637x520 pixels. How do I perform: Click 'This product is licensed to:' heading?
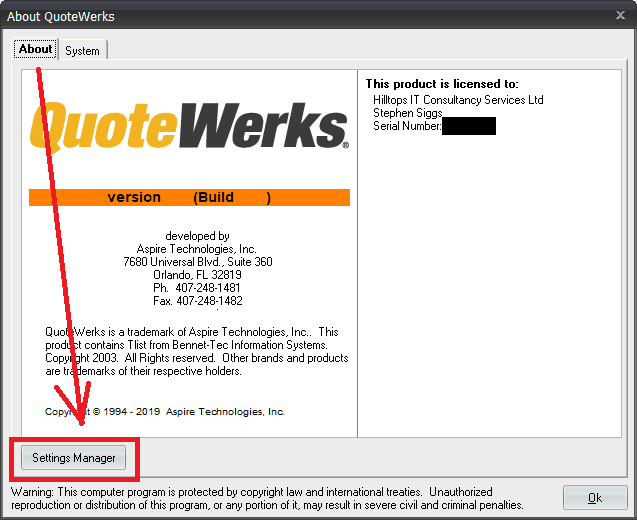(x=442, y=84)
